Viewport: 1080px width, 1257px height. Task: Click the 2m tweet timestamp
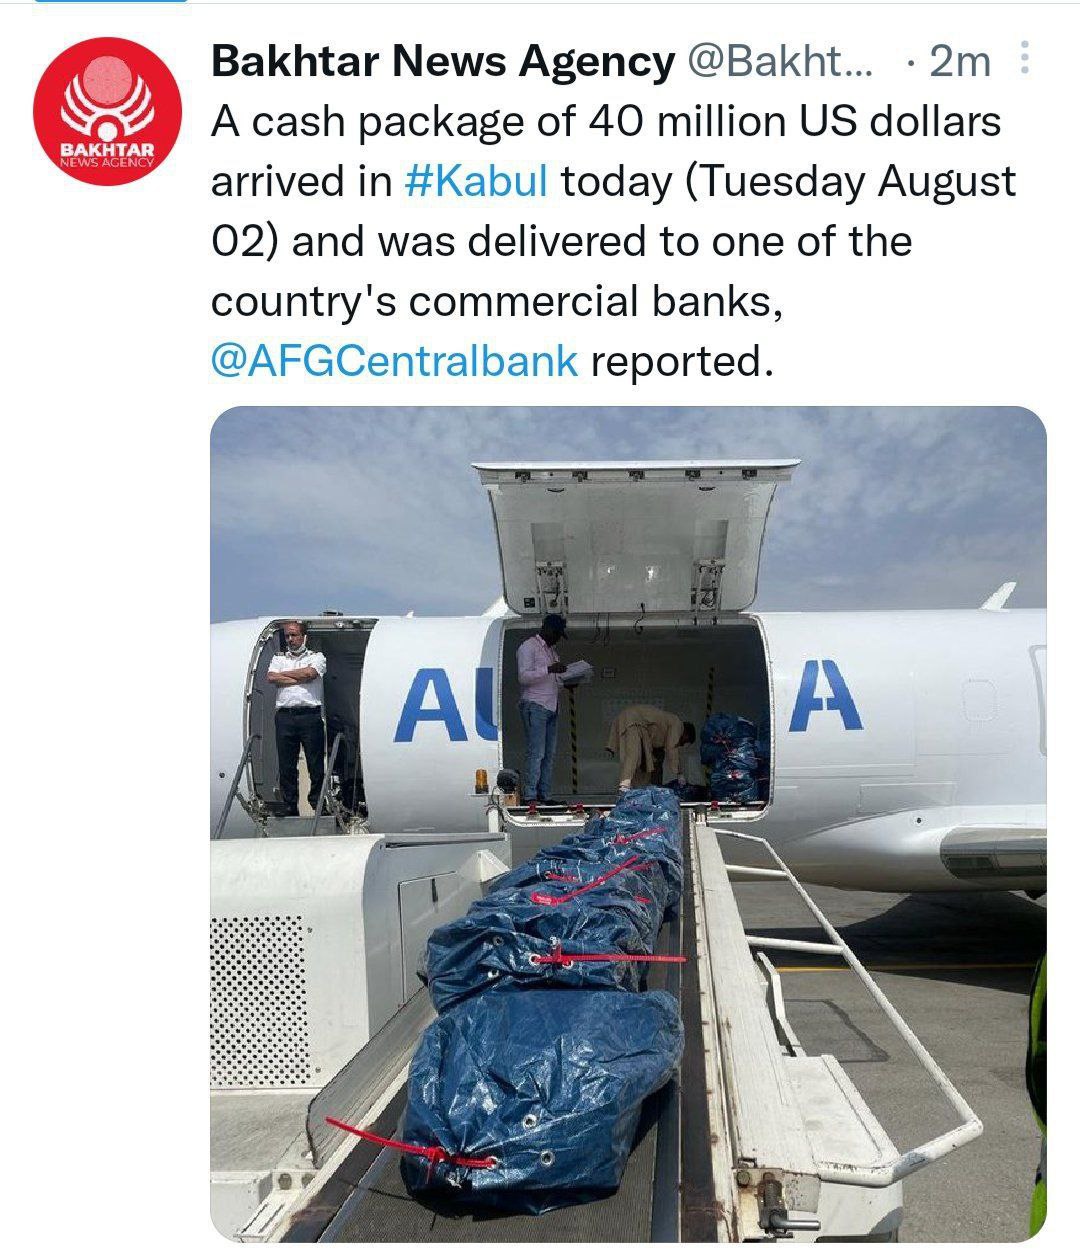pos(959,62)
